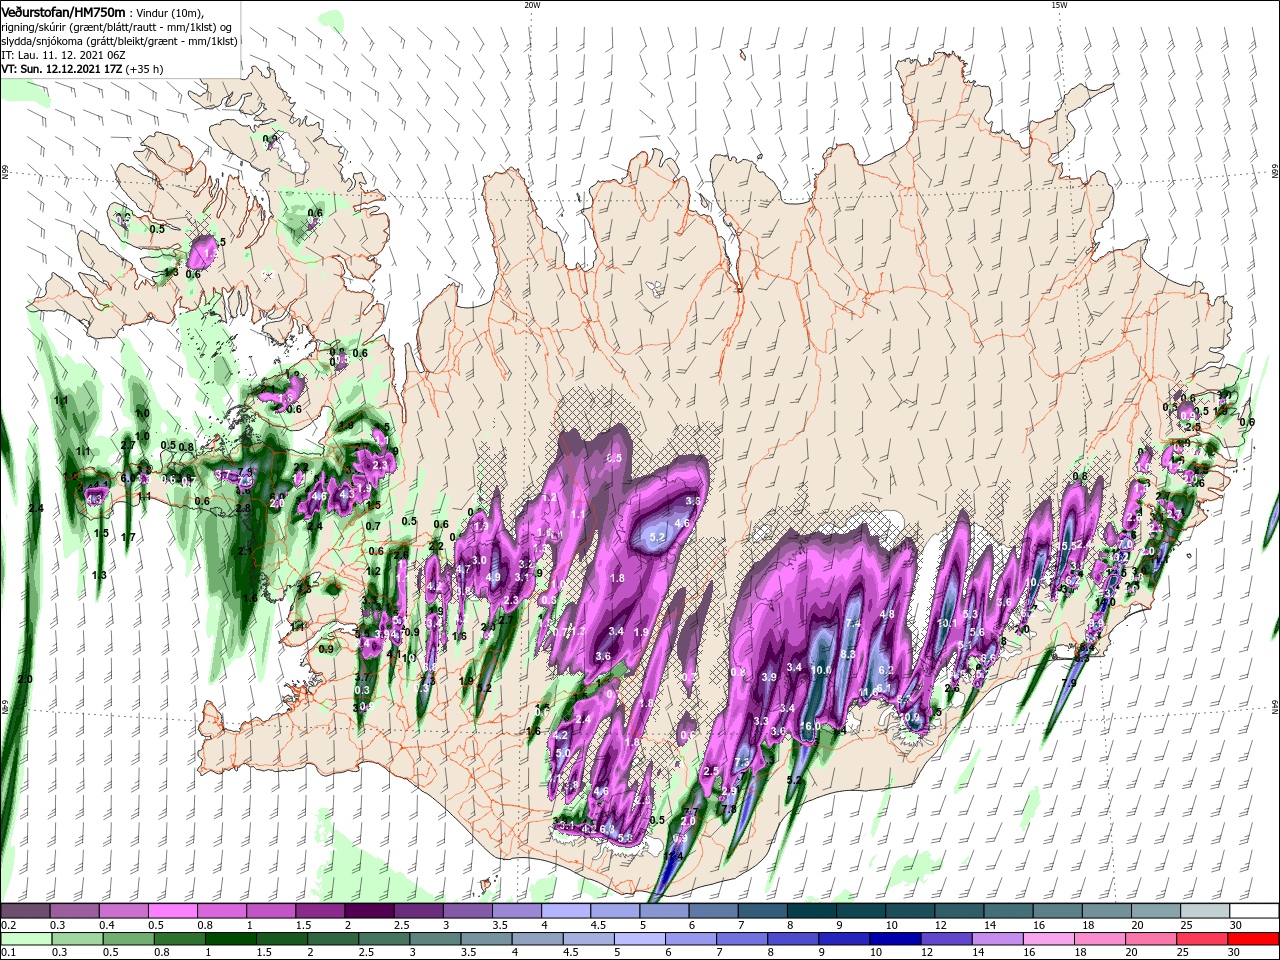This screenshot has height=960, width=1280.
Task: Click the upper-row swatch between 25 and 30
Action: [1206, 911]
